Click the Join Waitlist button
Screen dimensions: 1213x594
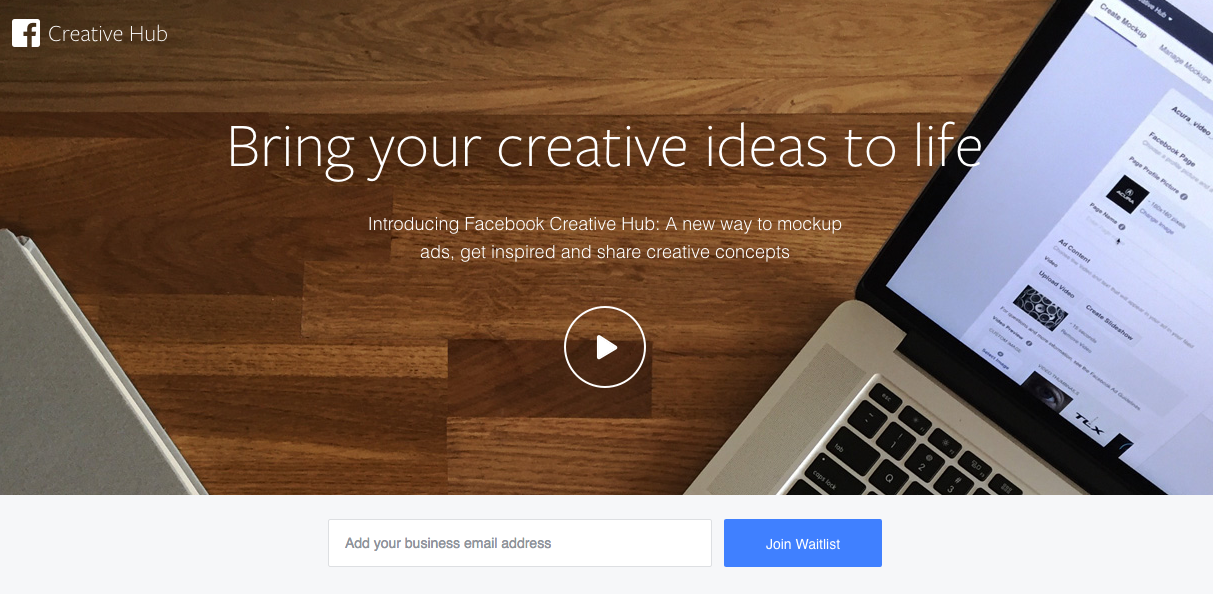803,543
